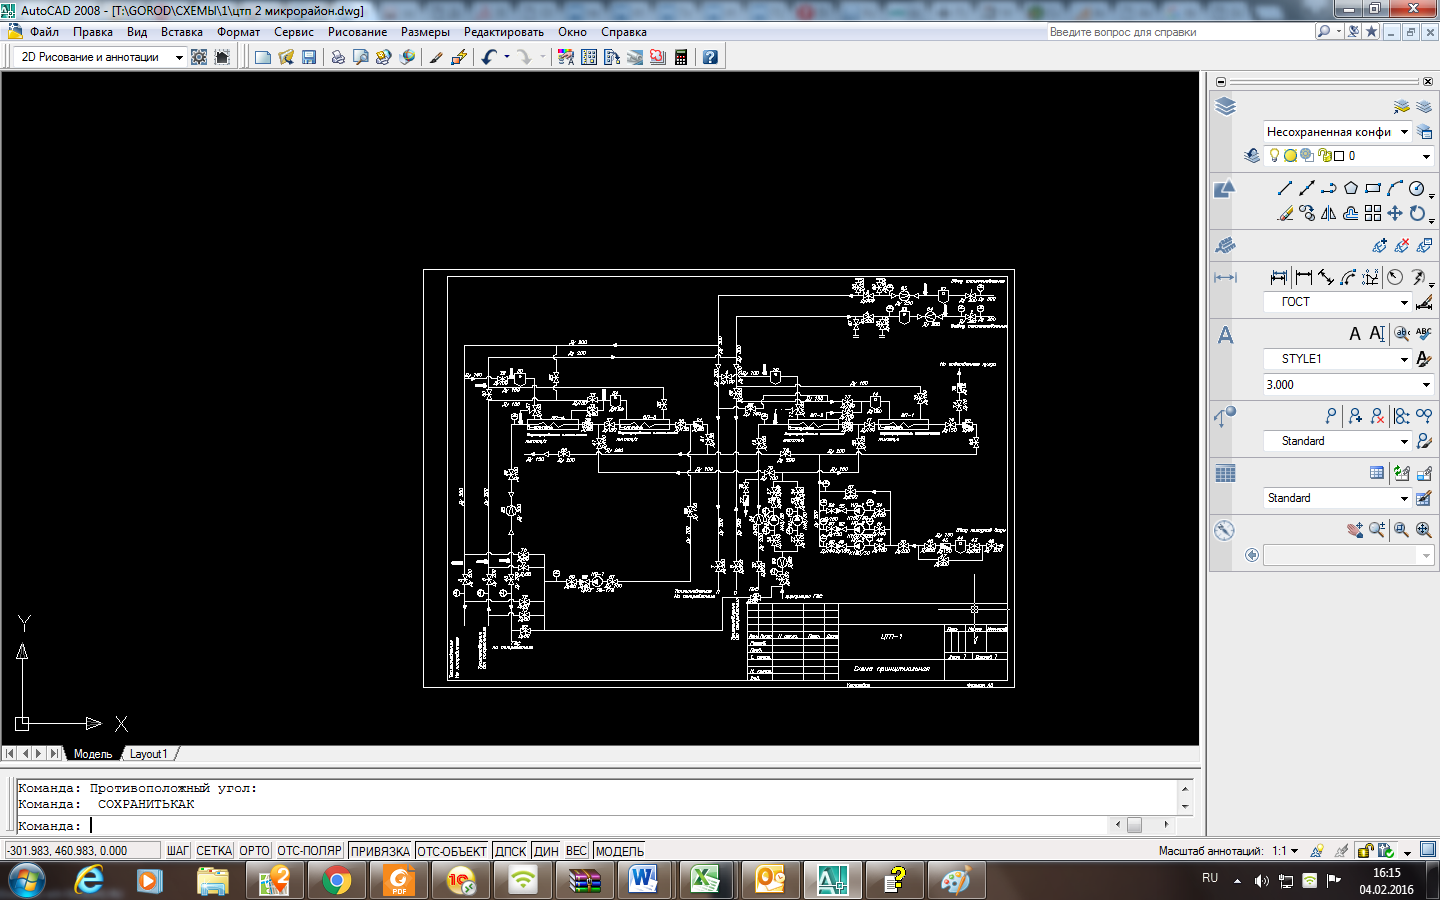The width and height of the screenshot is (1440, 900).
Task: Click the Erase tool icon
Action: coord(1285,213)
